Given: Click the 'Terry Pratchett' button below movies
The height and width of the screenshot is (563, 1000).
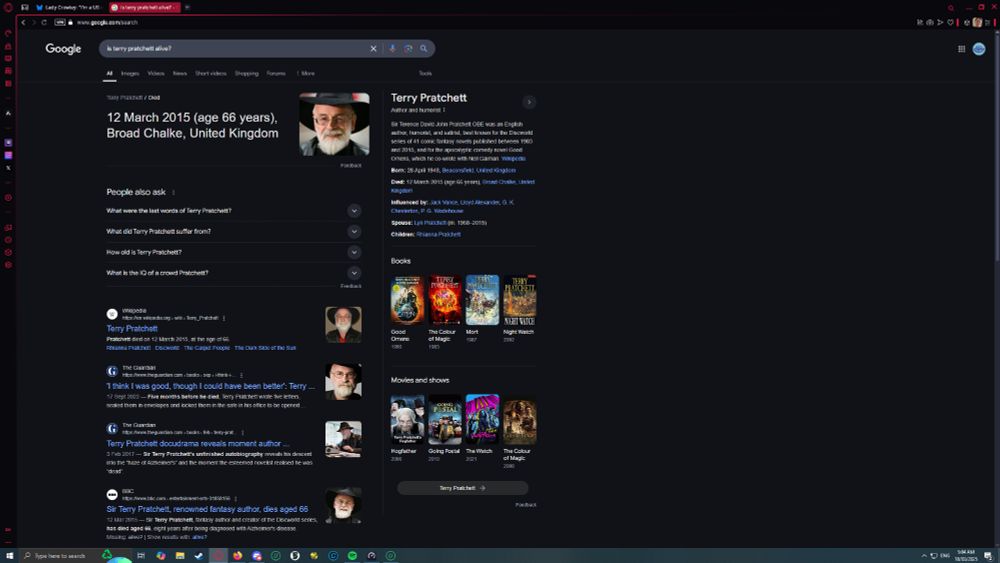Looking at the screenshot, I should click(463, 488).
